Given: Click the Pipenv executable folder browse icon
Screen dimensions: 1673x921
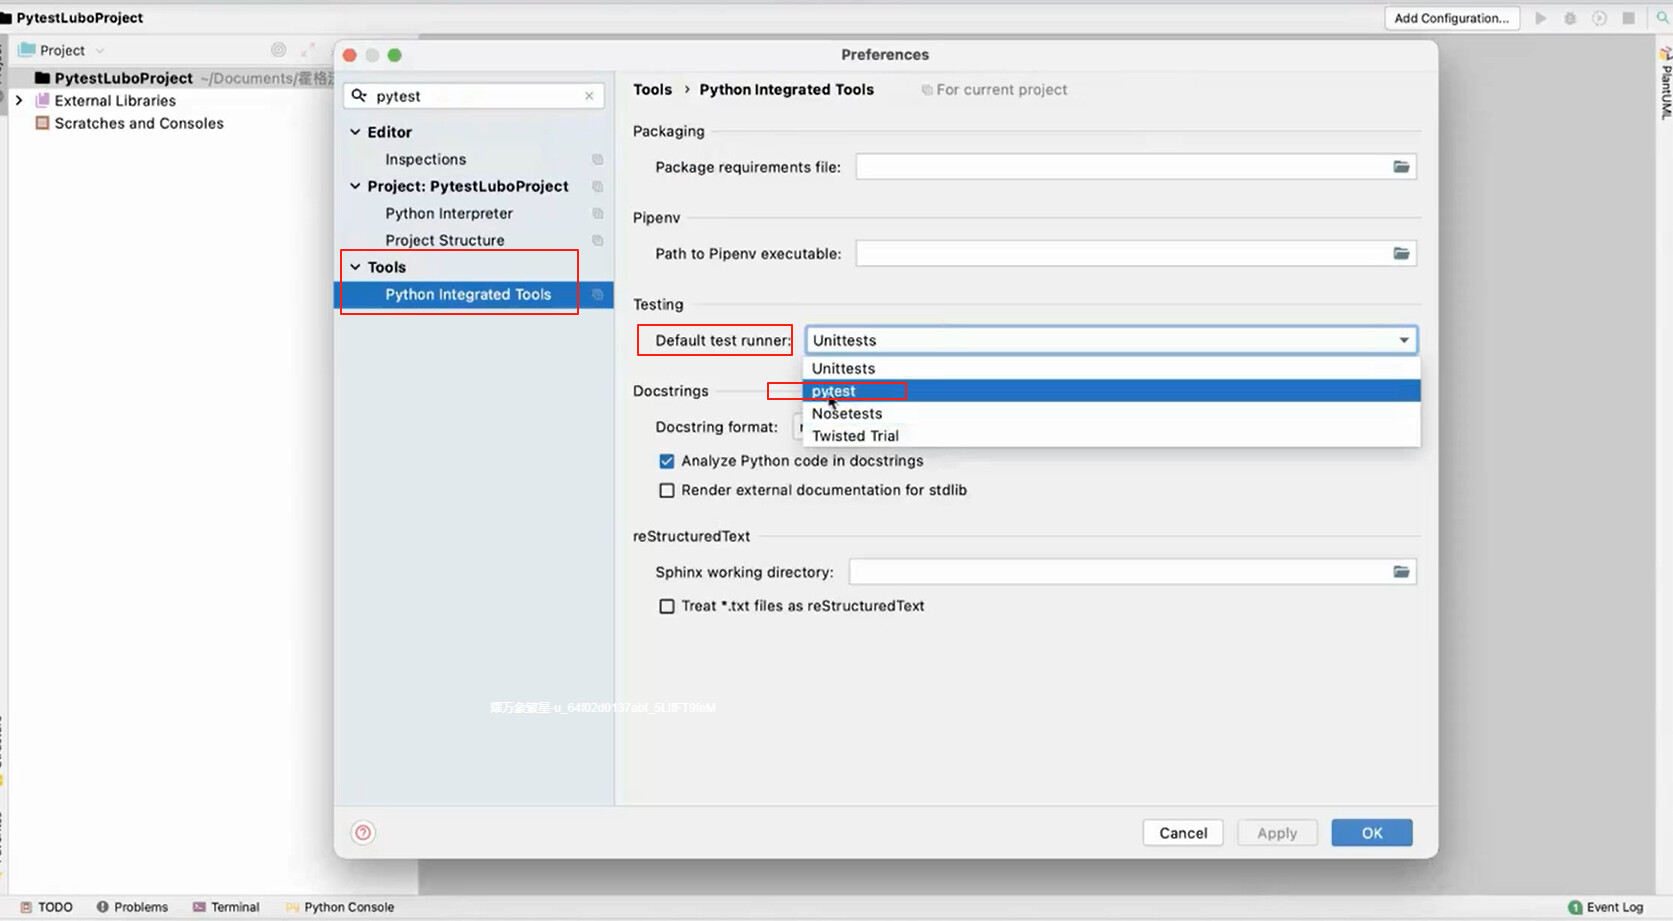Looking at the screenshot, I should [1401, 254].
